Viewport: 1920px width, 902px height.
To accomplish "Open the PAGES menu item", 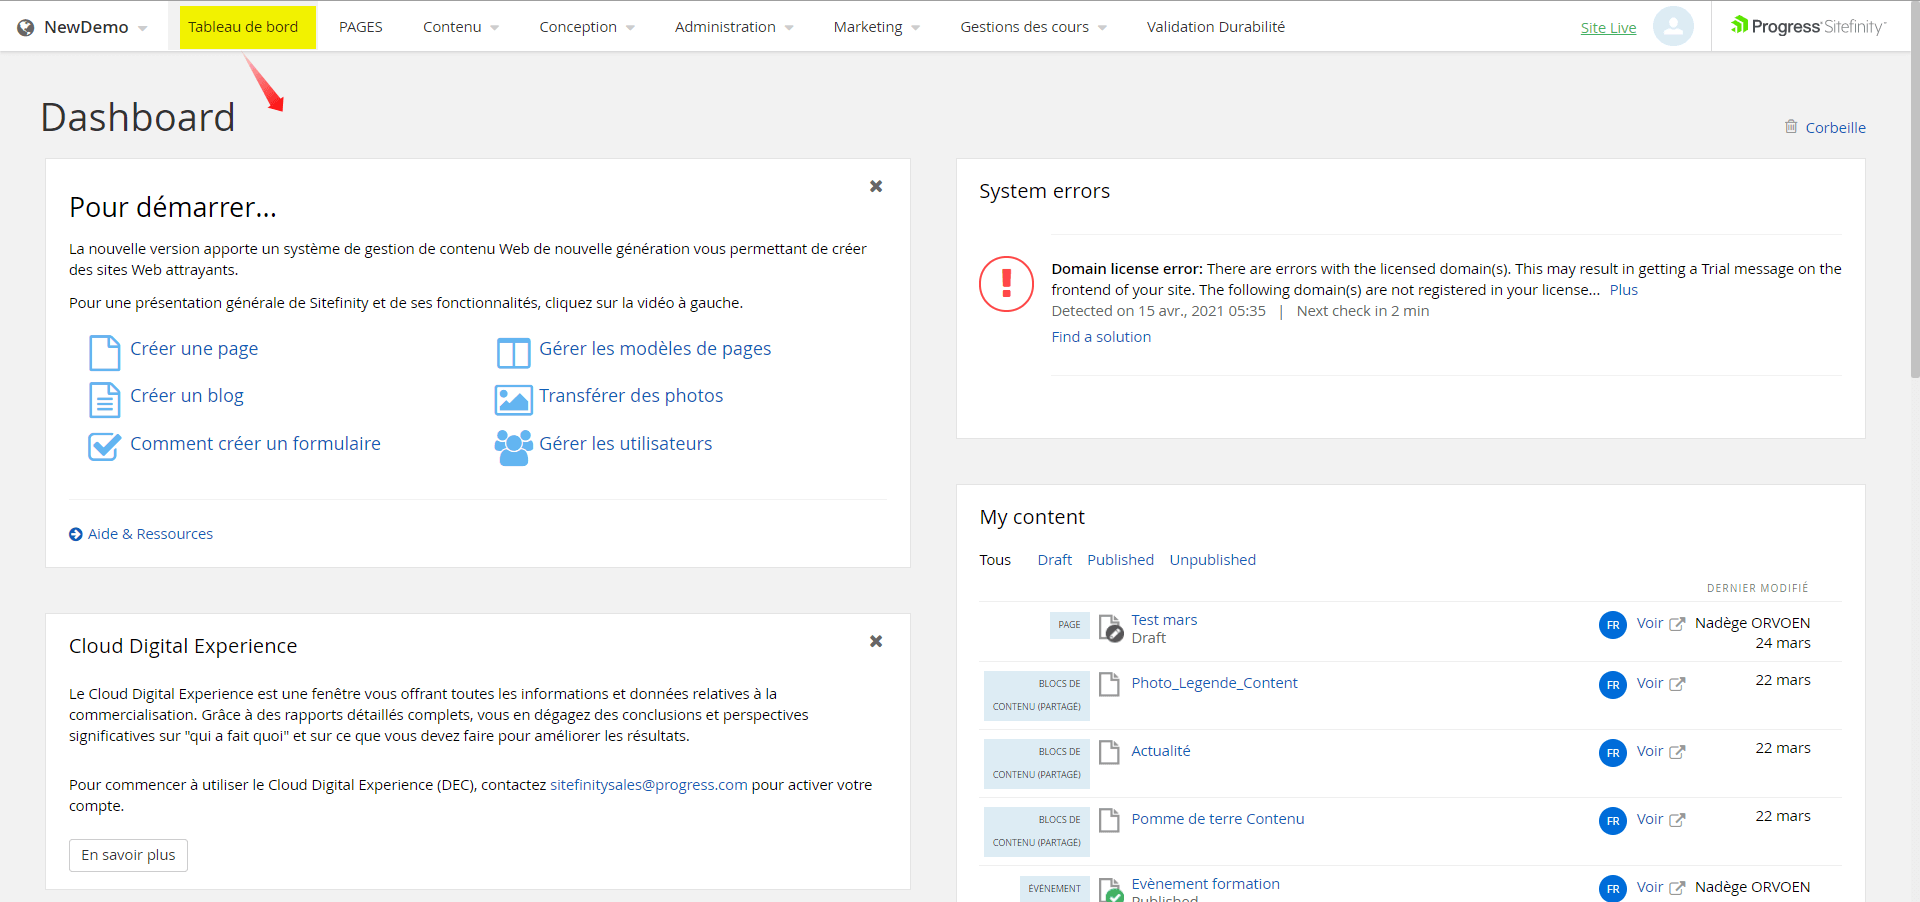I will [360, 27].
